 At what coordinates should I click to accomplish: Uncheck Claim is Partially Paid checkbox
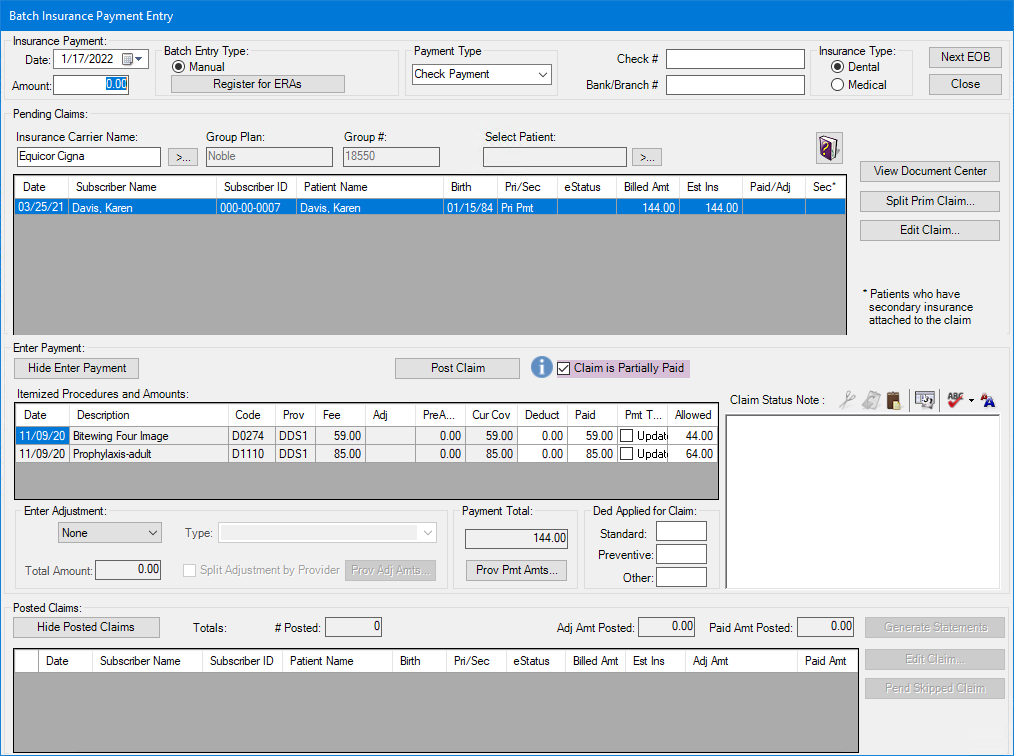(564, 368)
